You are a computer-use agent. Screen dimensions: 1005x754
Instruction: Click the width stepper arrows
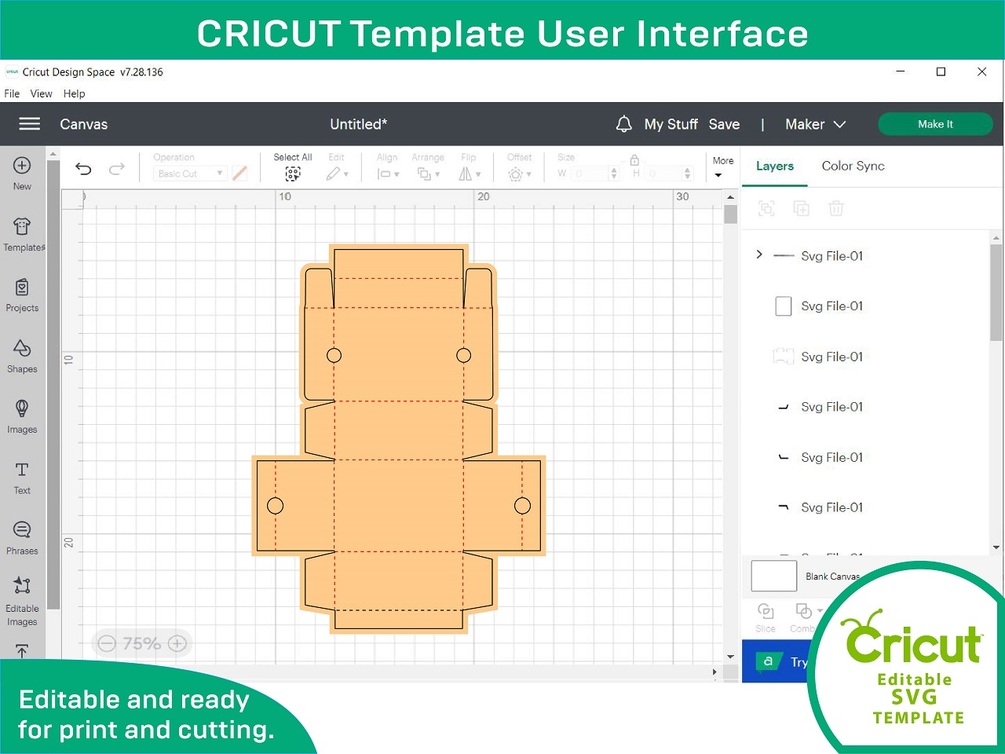click(x=614, y=173)
